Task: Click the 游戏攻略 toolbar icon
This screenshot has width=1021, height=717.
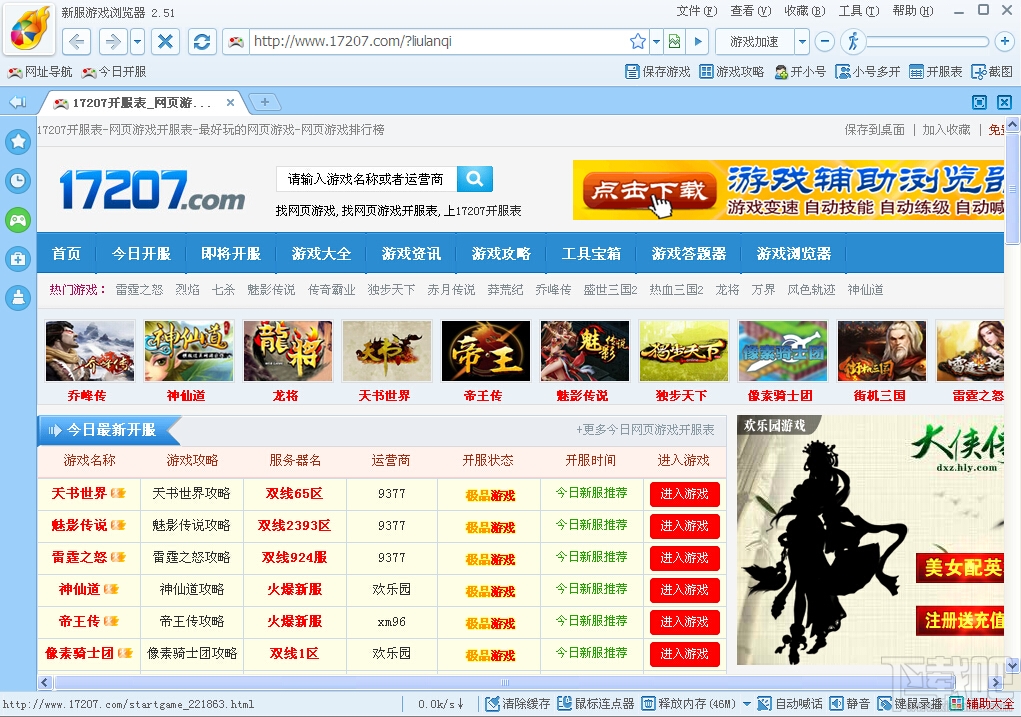Action: point(732,72)
